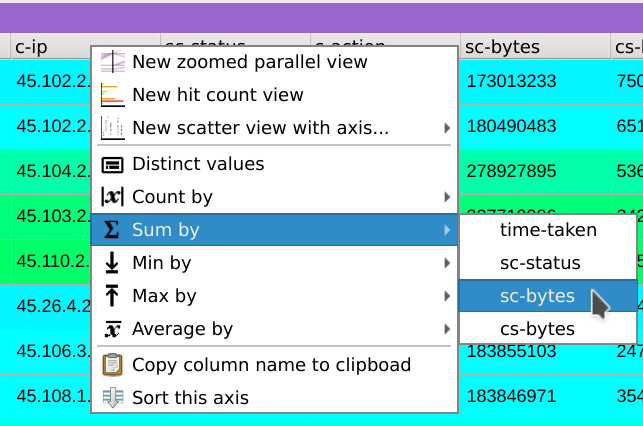This screenshot has width=643, height=426.
Task: Click the sc-bytes column header
Action: click(530, 47)
